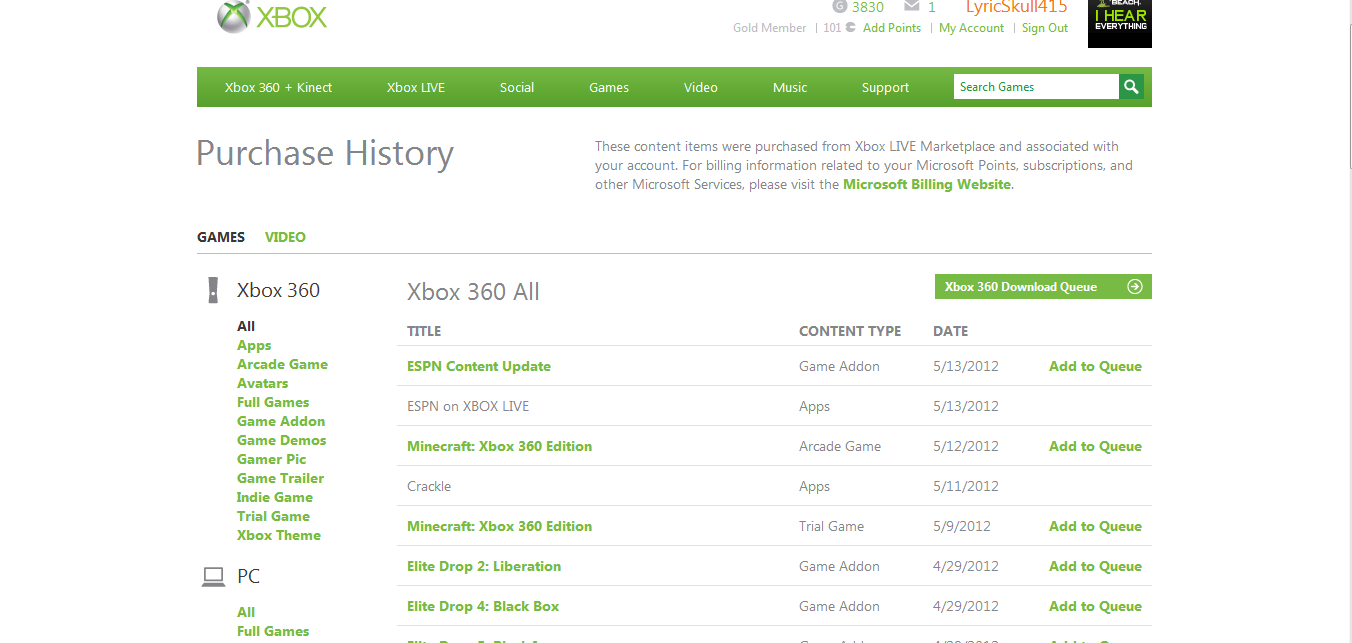1352x643 pixels.
Task: Click in the Search Games field
Action: pos(1036,87)
